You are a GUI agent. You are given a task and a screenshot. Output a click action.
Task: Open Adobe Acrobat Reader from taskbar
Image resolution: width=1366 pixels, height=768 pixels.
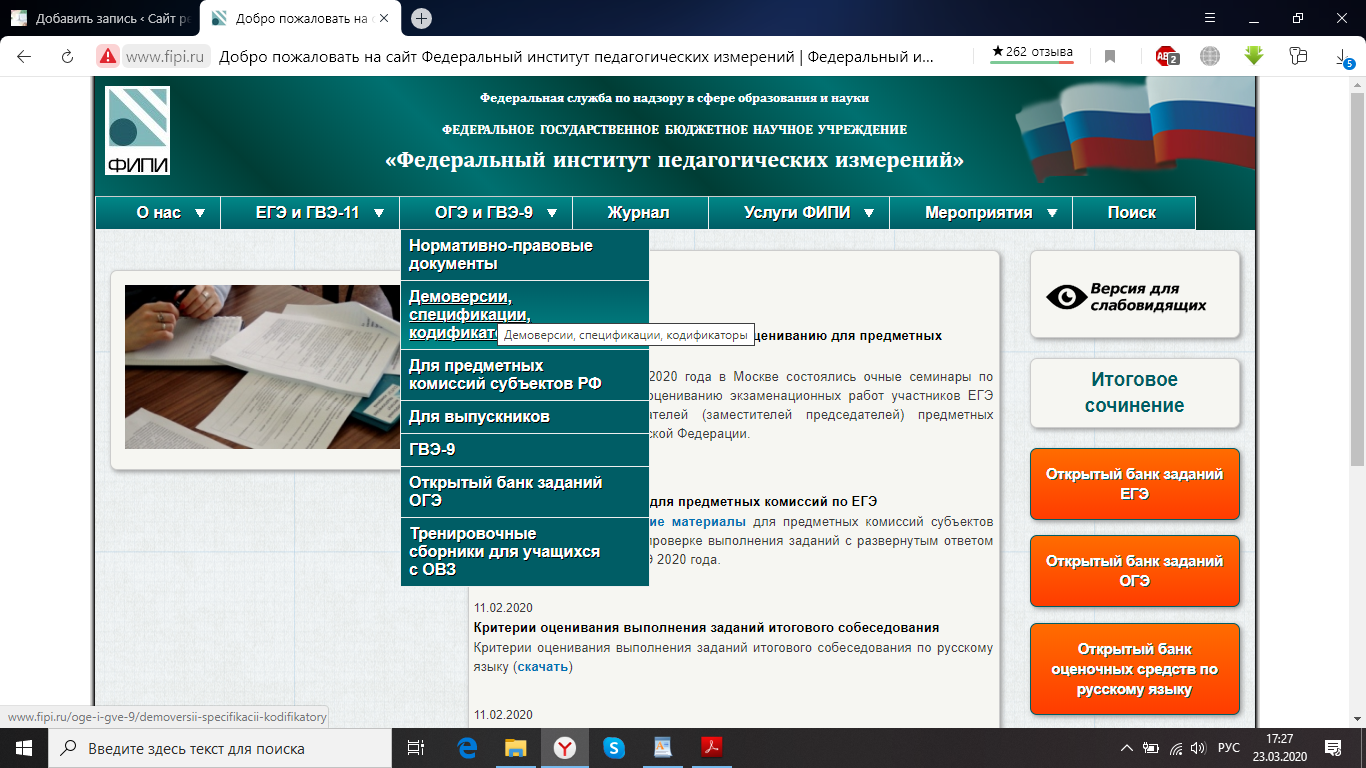click(x=712, y=747)
